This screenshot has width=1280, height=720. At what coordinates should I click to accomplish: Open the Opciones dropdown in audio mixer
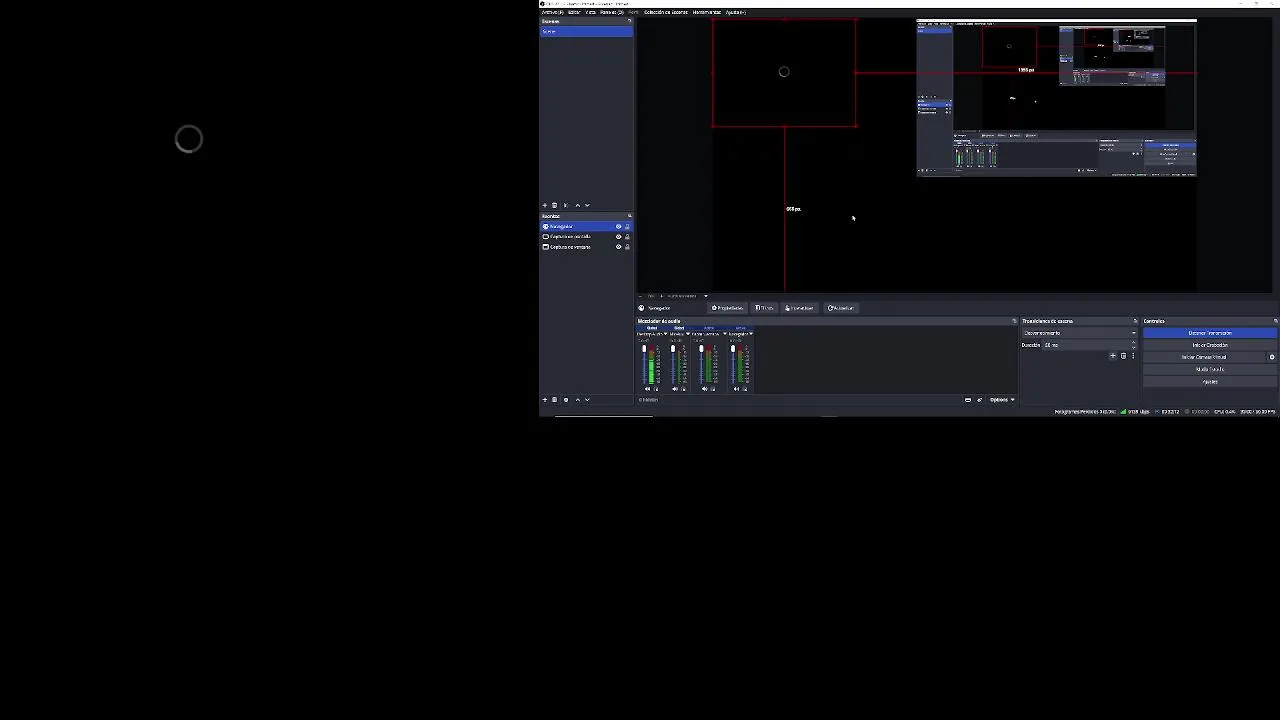(x=1002, y=400)
